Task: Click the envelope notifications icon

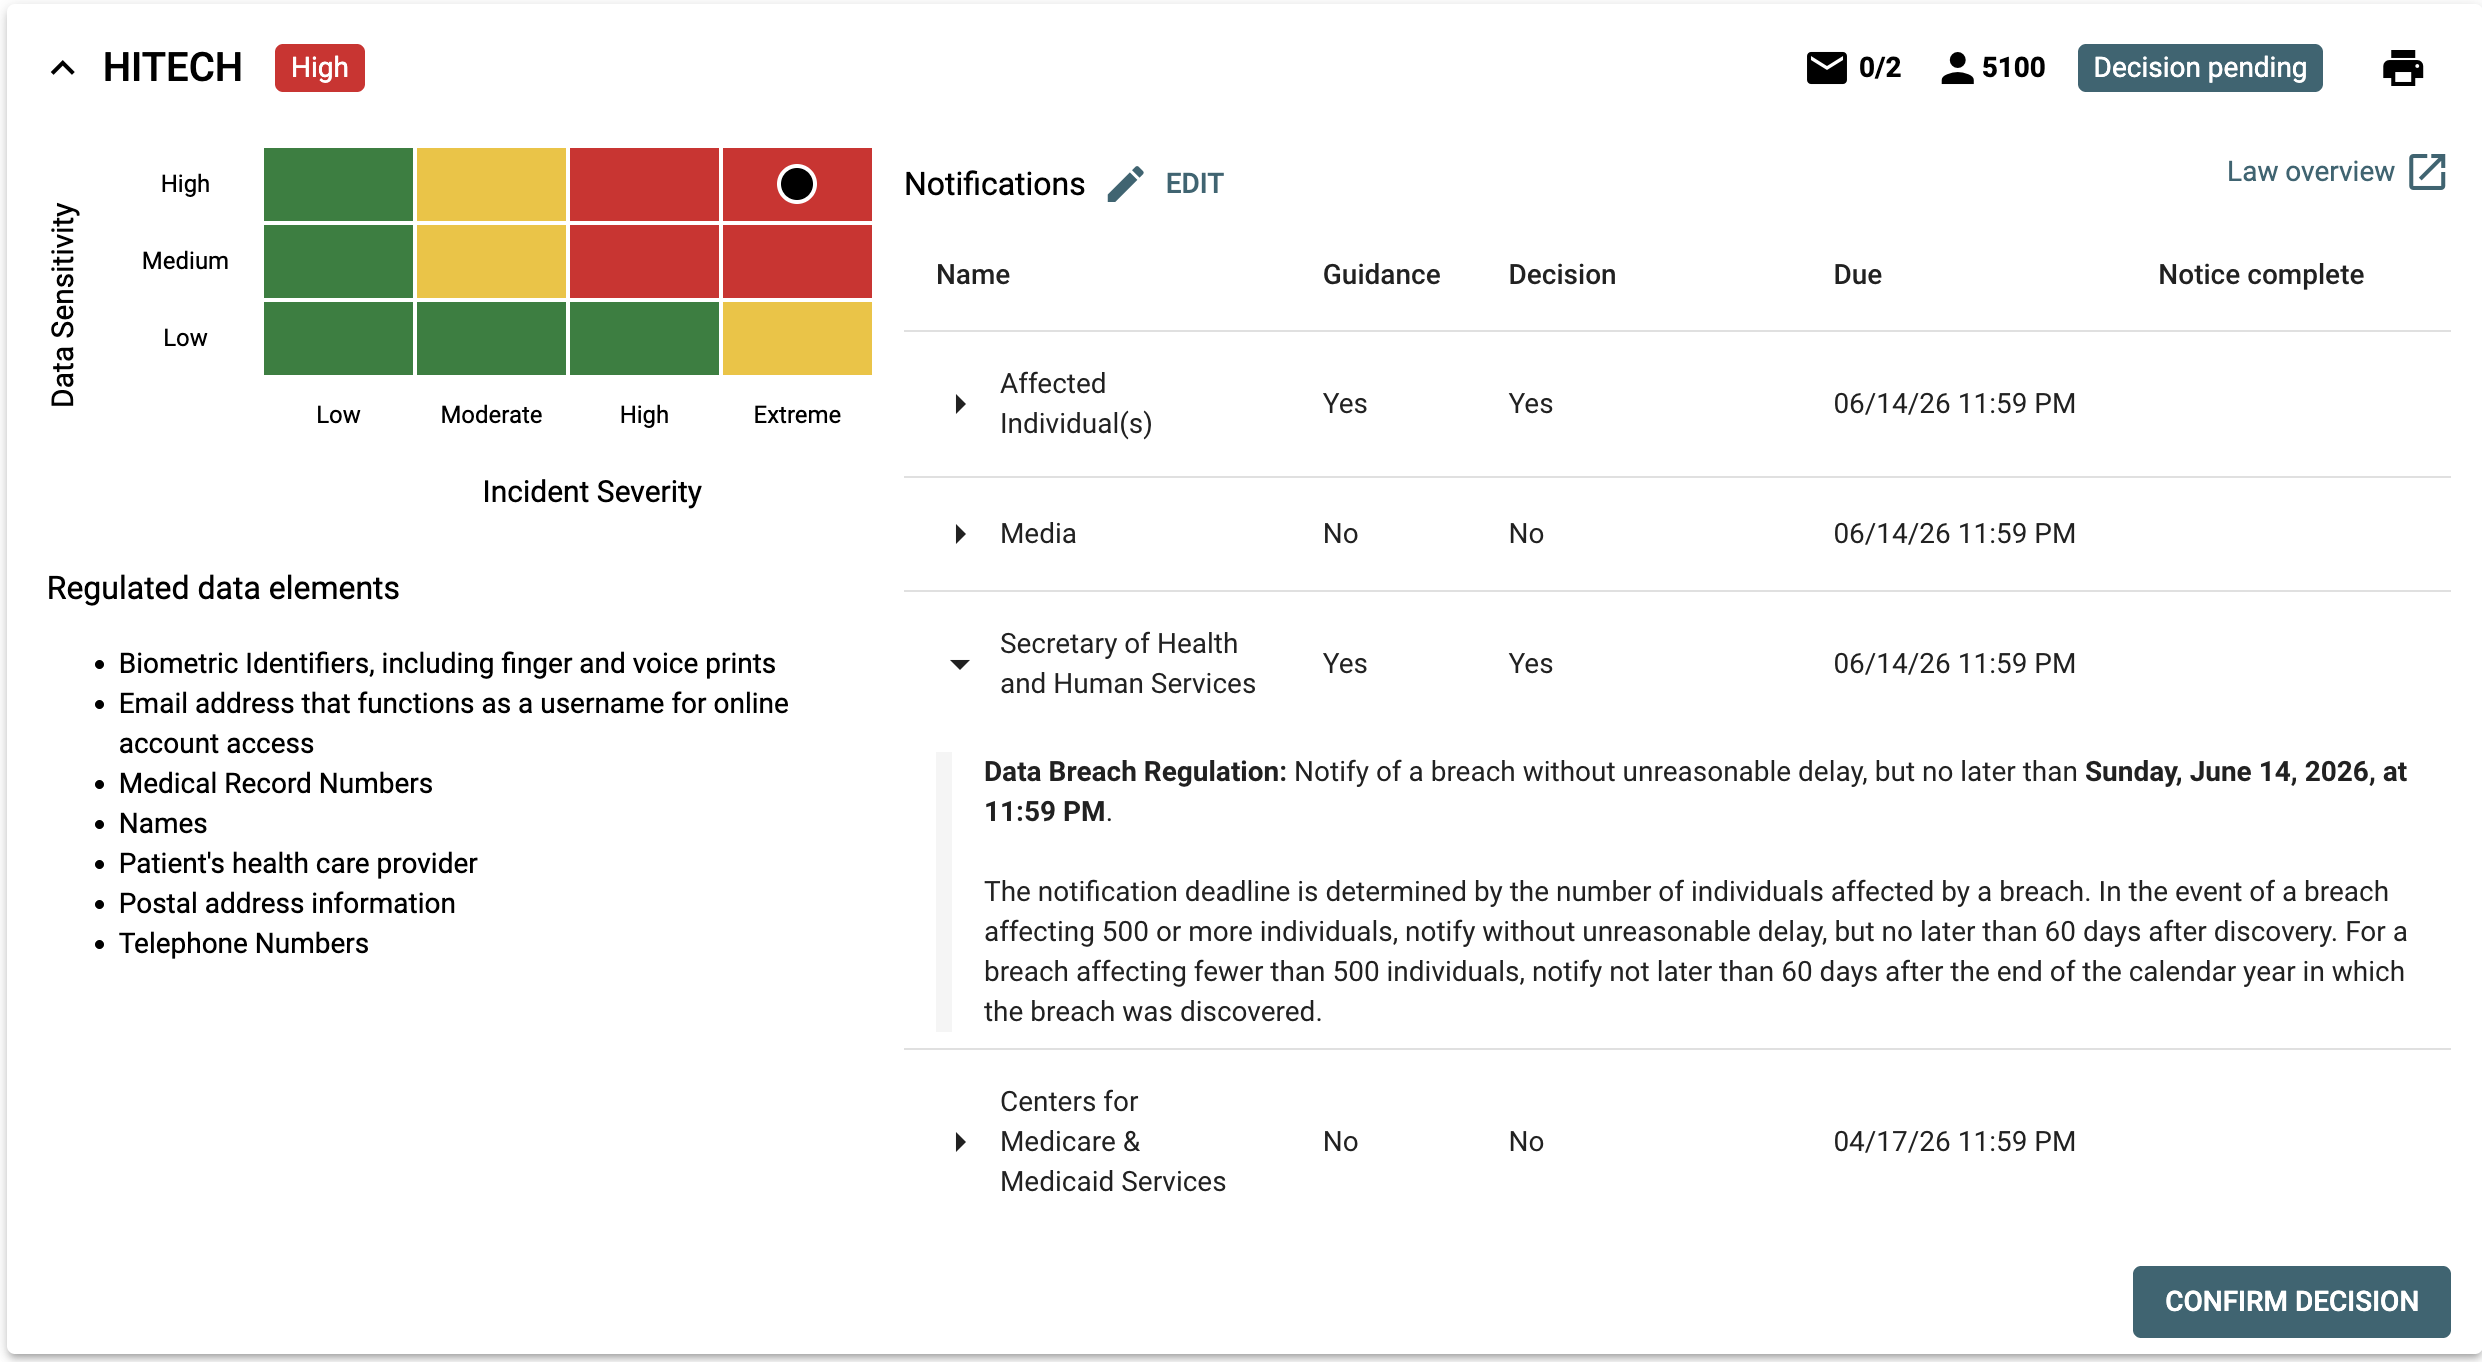Action: (1826, 68)
